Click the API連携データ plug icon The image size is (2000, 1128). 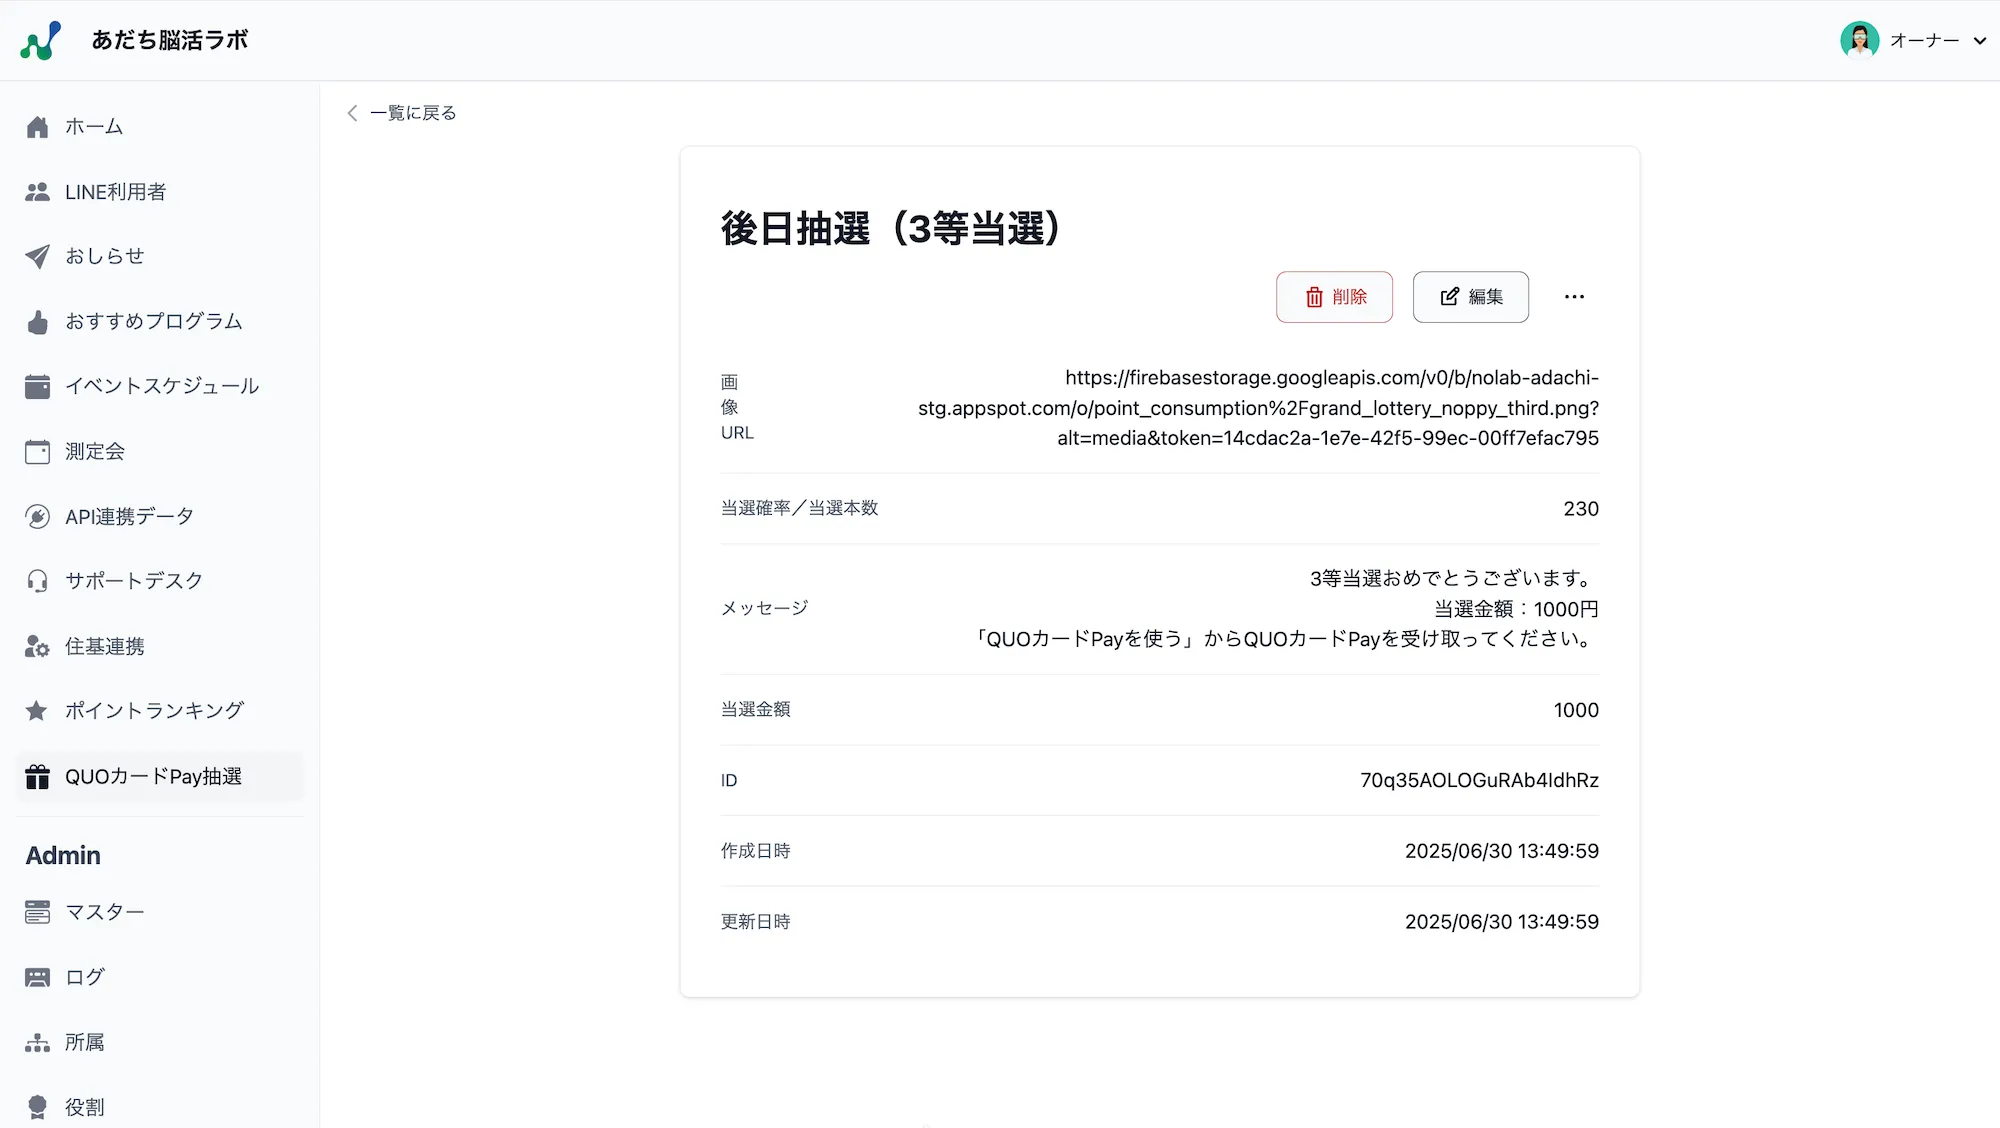click(37, 517)
